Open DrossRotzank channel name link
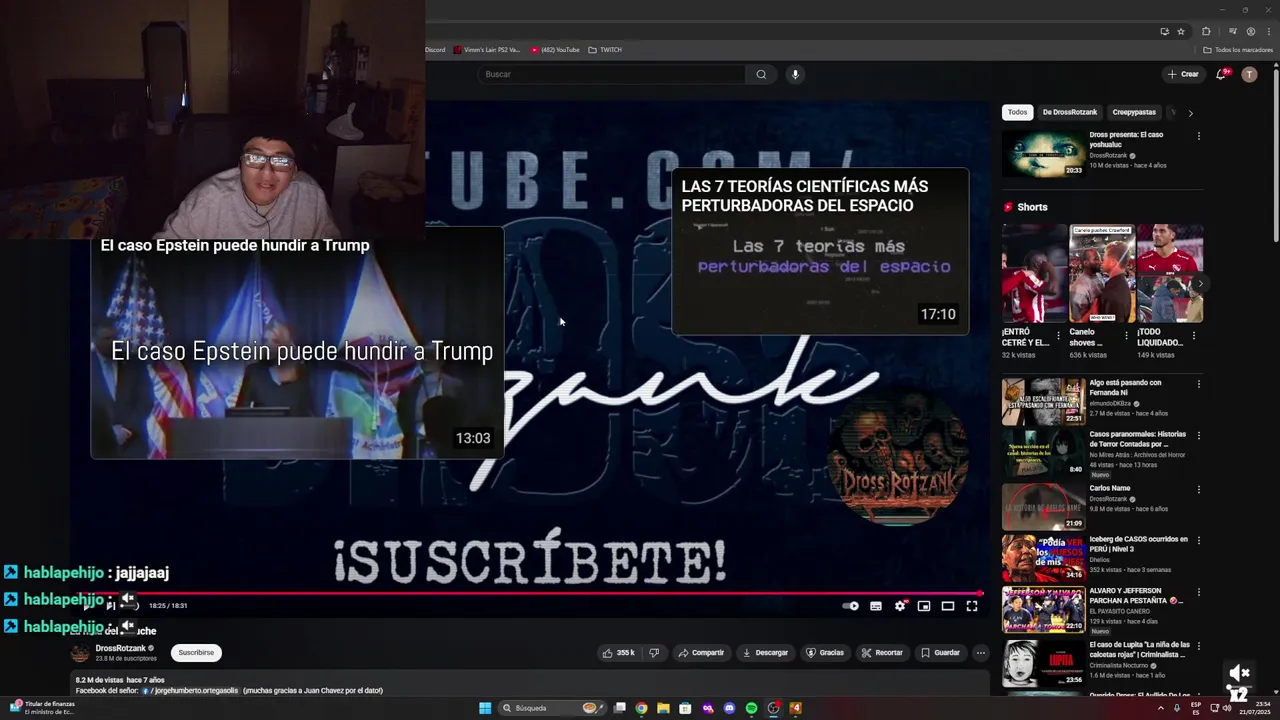The width and height of the screenshot is (1280, 720). (x=120, y=648)
